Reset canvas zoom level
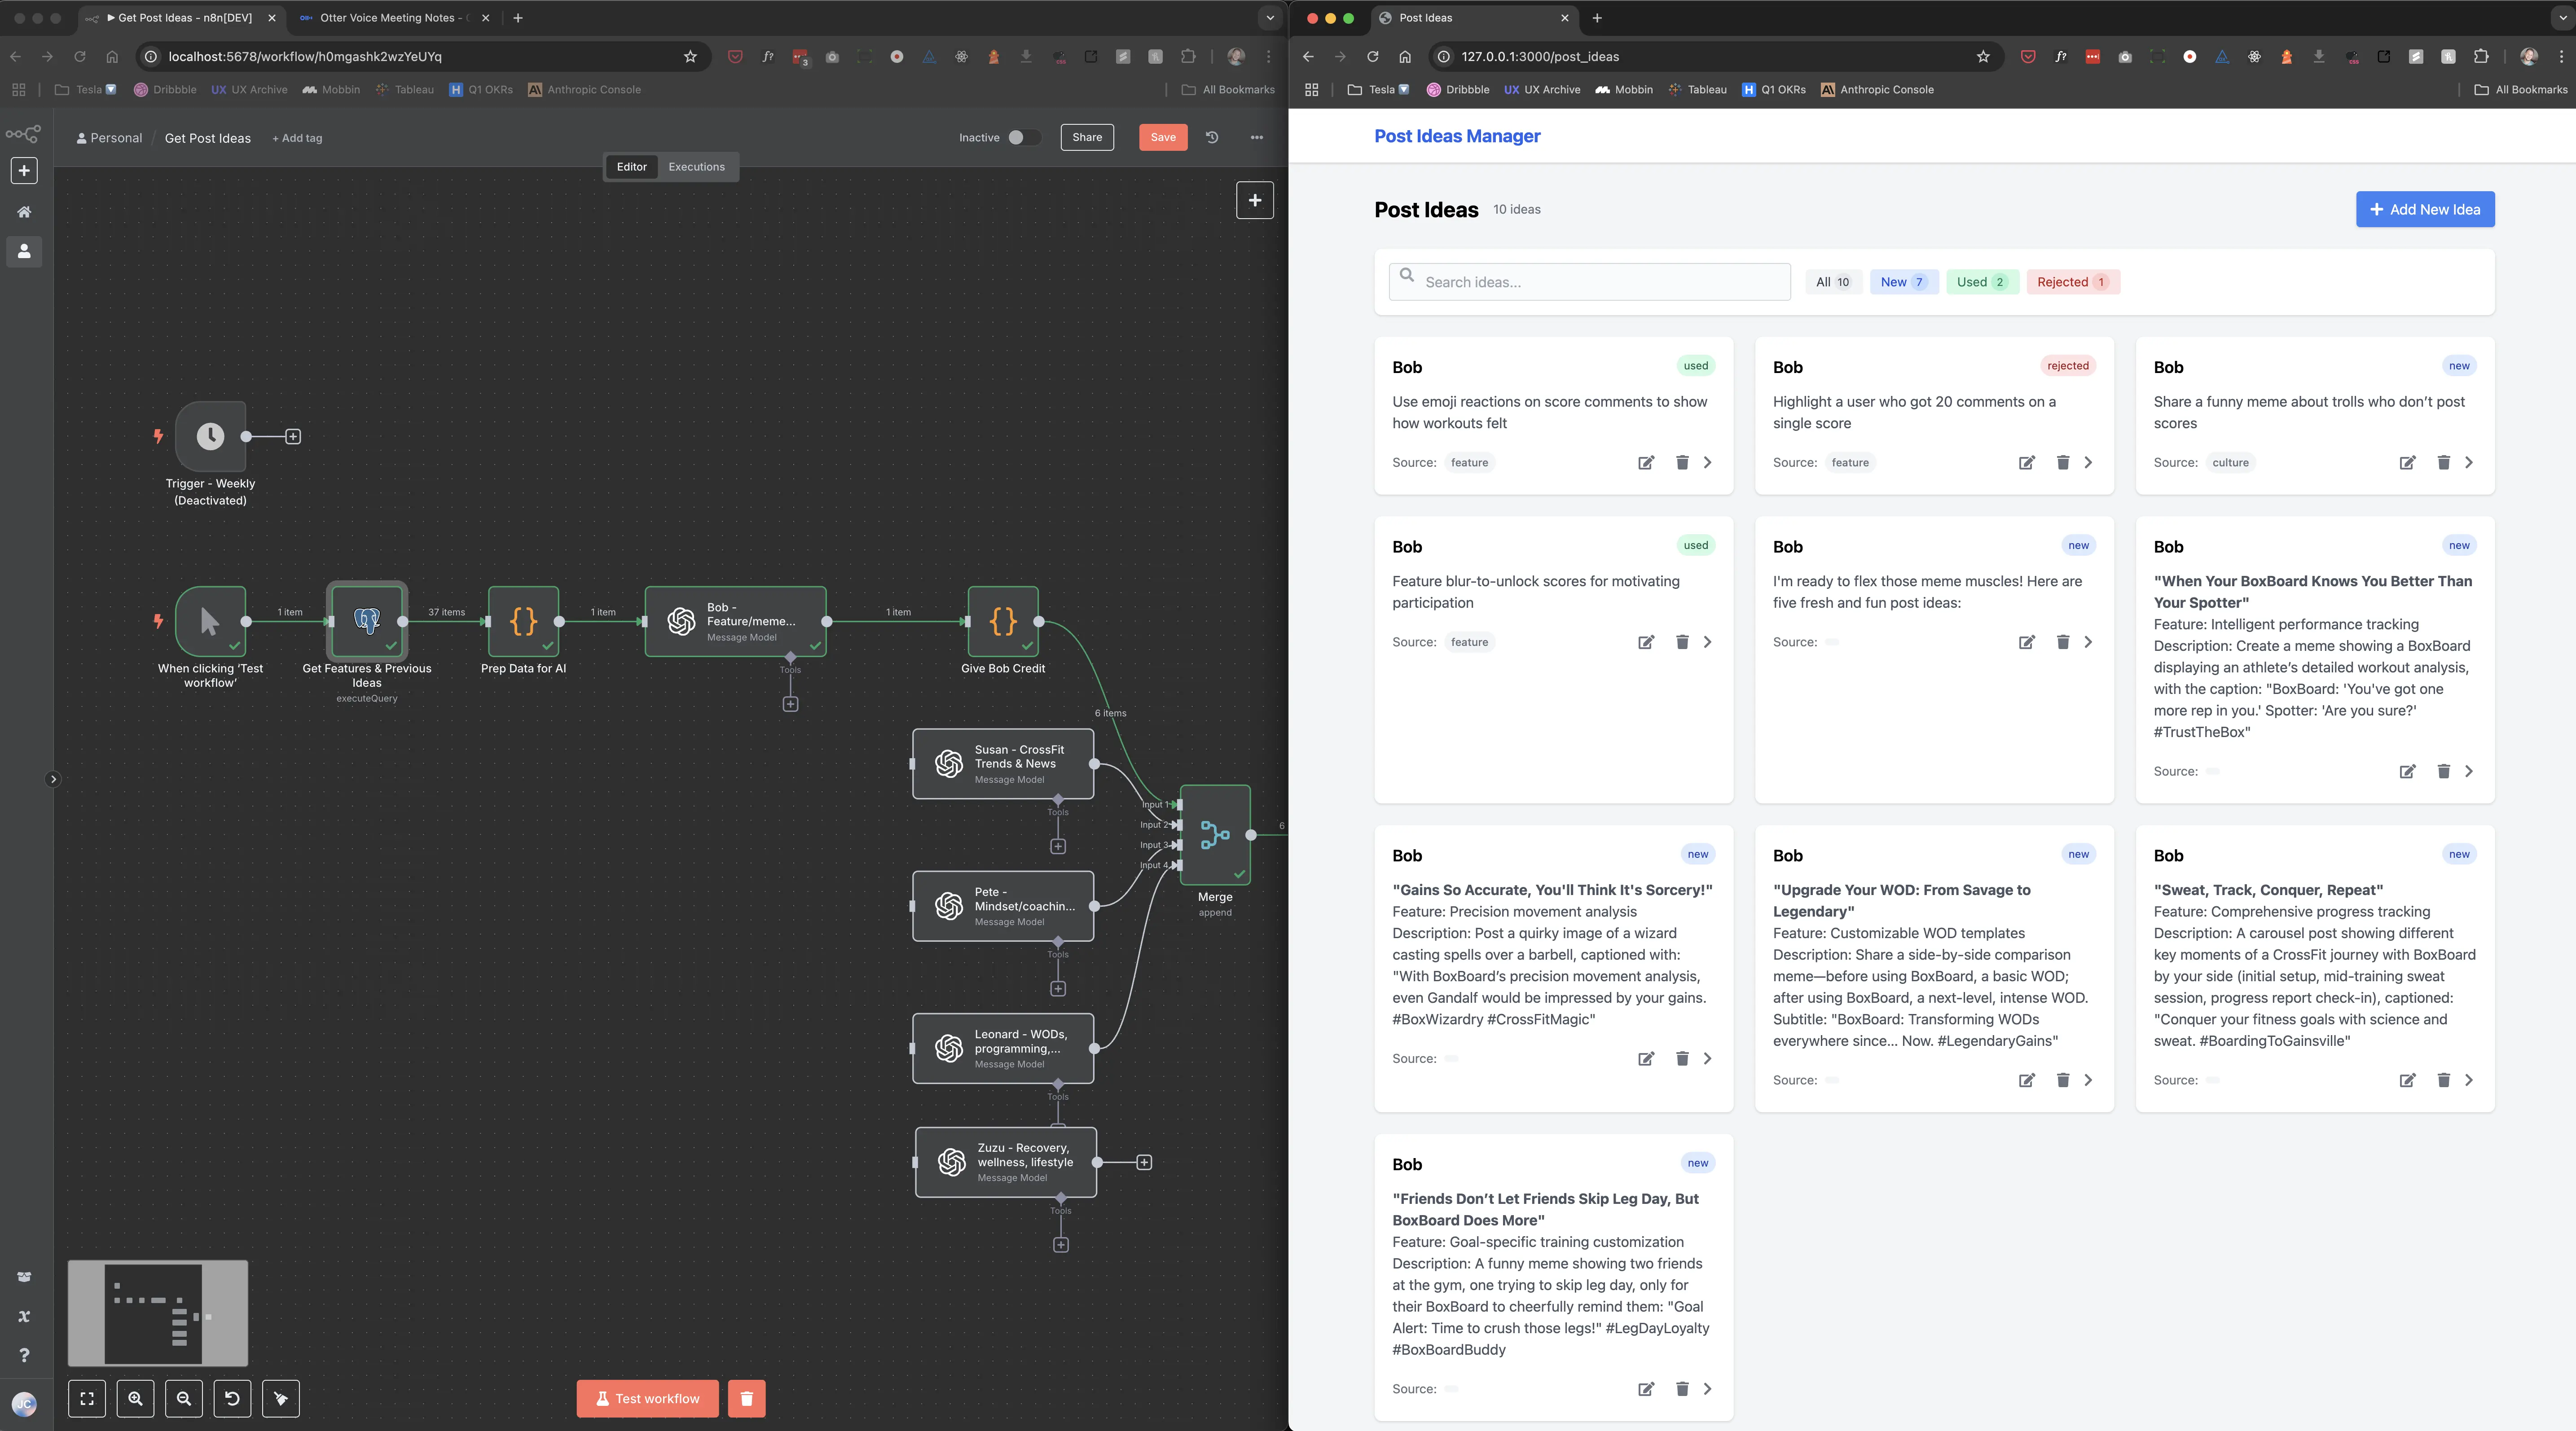The width and height of the screenshot is (2576, 1431). (x=232, y=1399)
